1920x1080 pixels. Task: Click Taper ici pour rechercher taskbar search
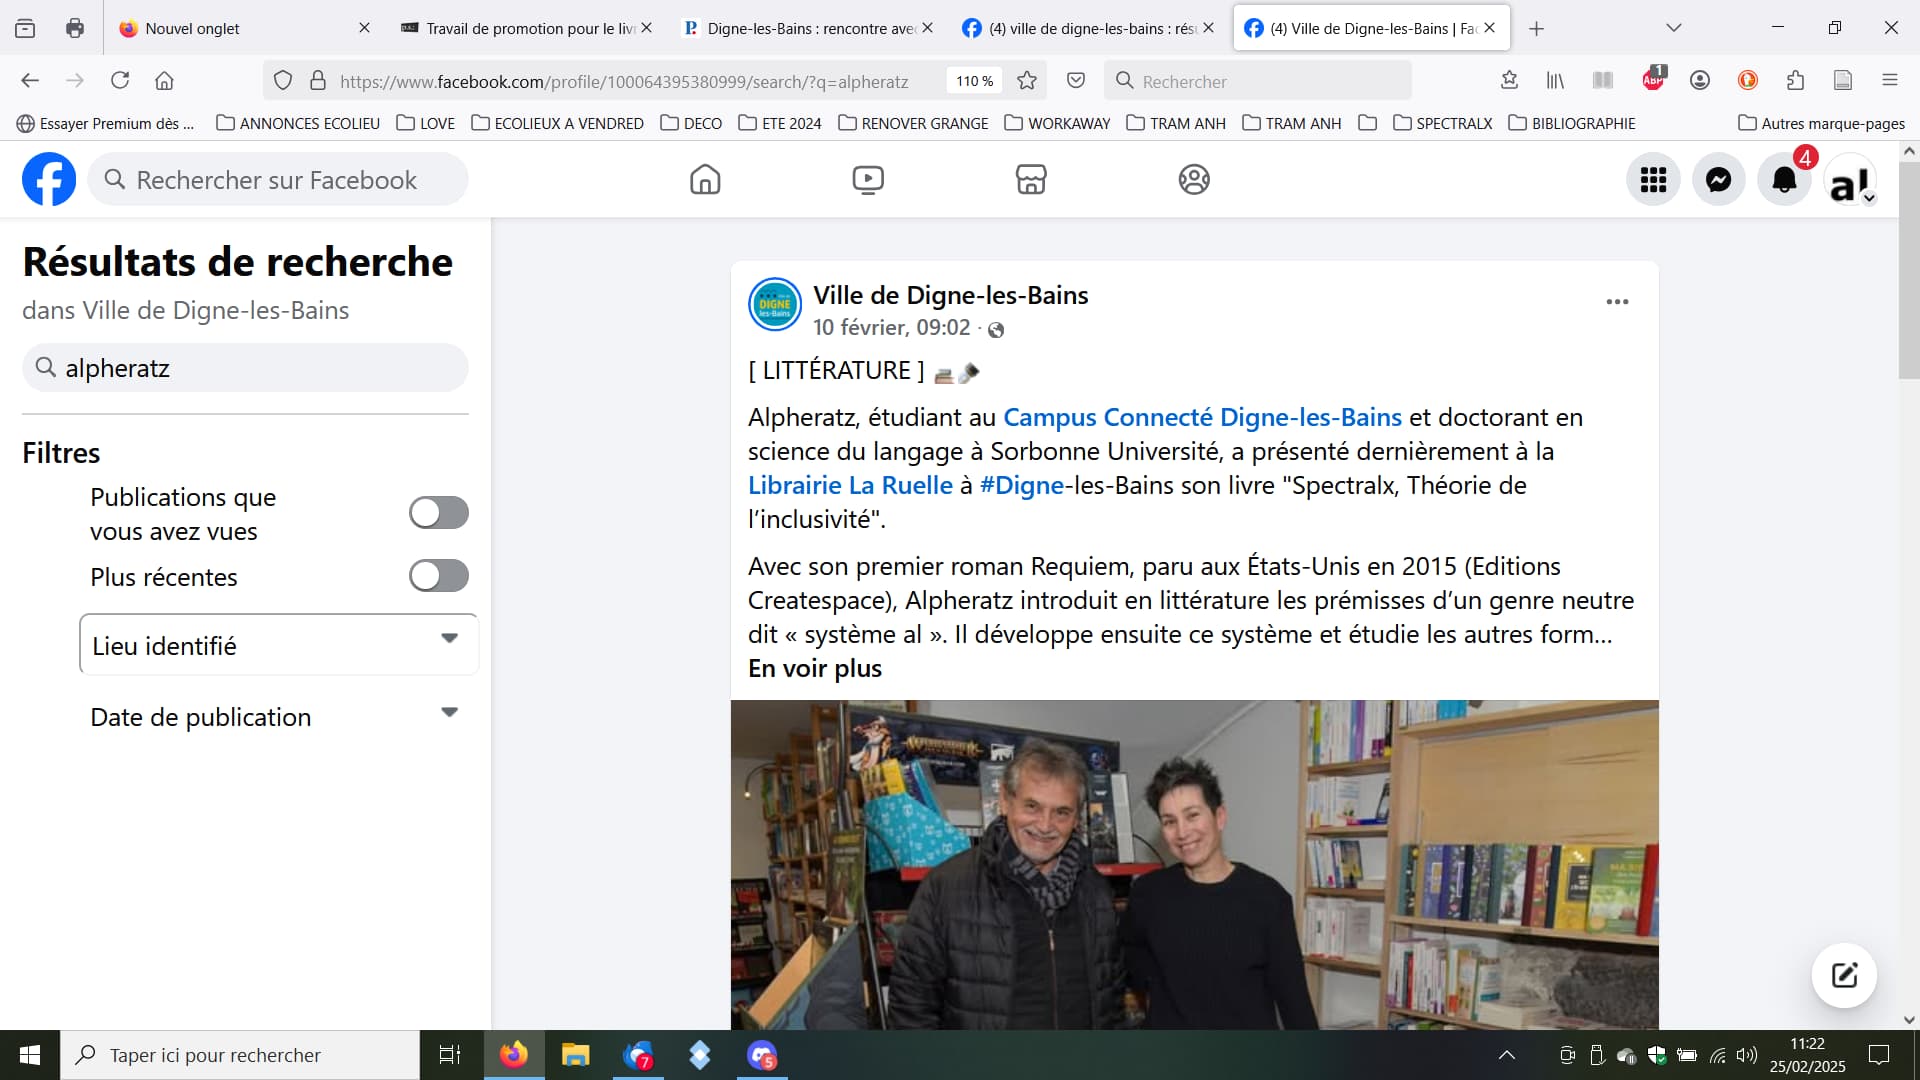click(x=240, y=1055)
